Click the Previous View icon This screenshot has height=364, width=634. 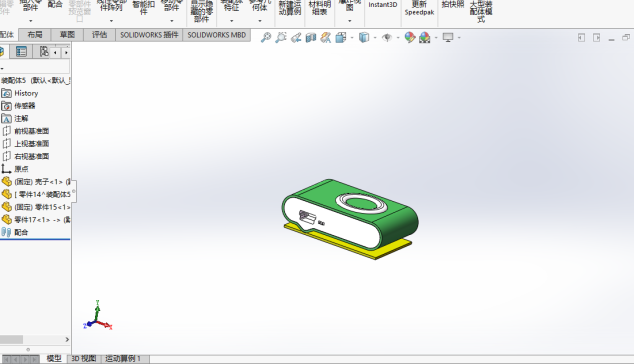(296, 37)
